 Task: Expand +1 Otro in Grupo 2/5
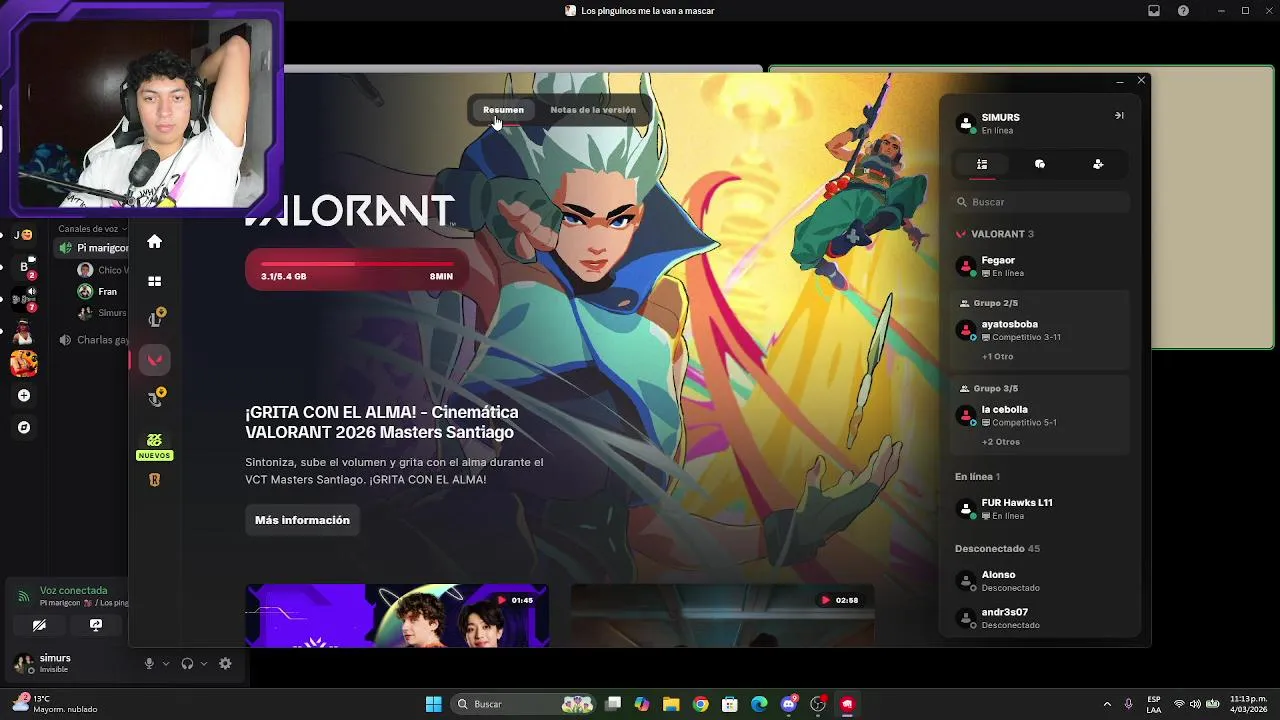(997, 356)
